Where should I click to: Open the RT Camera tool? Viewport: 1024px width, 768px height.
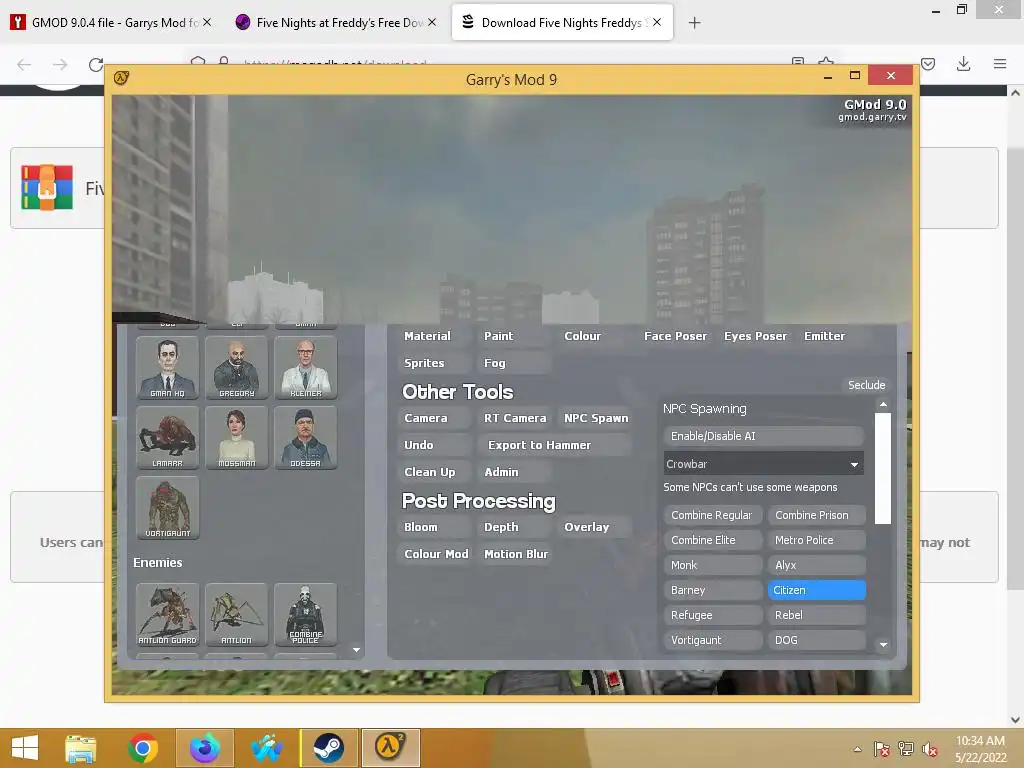[x=515, y=418]
